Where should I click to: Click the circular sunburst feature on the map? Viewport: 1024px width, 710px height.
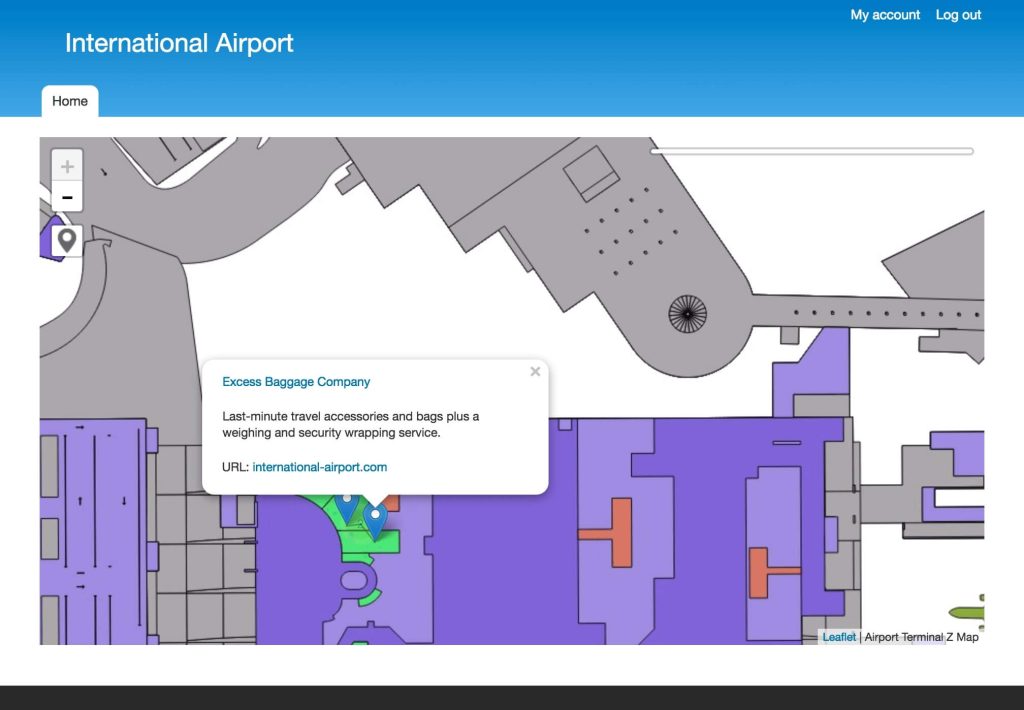coord(689,313)
